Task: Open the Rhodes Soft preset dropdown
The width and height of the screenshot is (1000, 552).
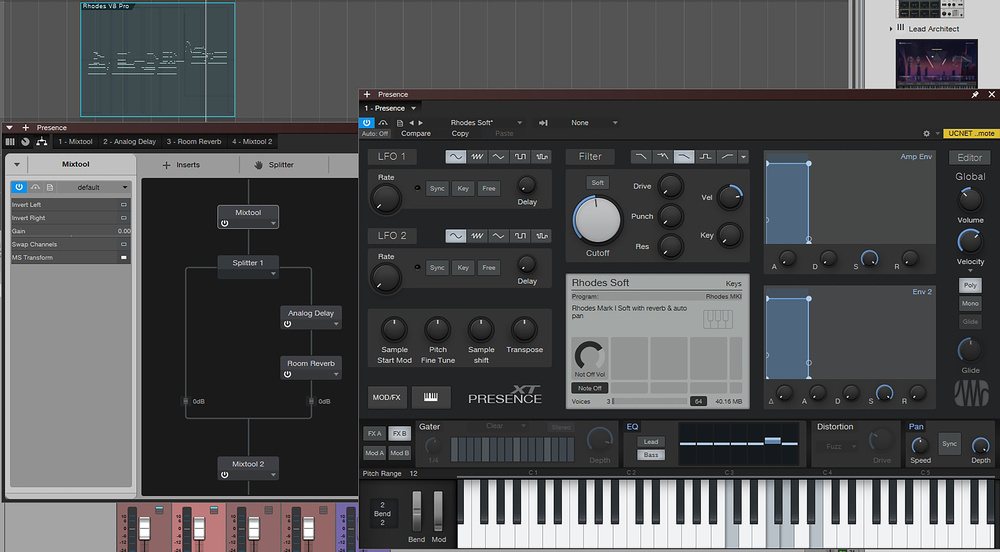Action: tap(519, 123)
